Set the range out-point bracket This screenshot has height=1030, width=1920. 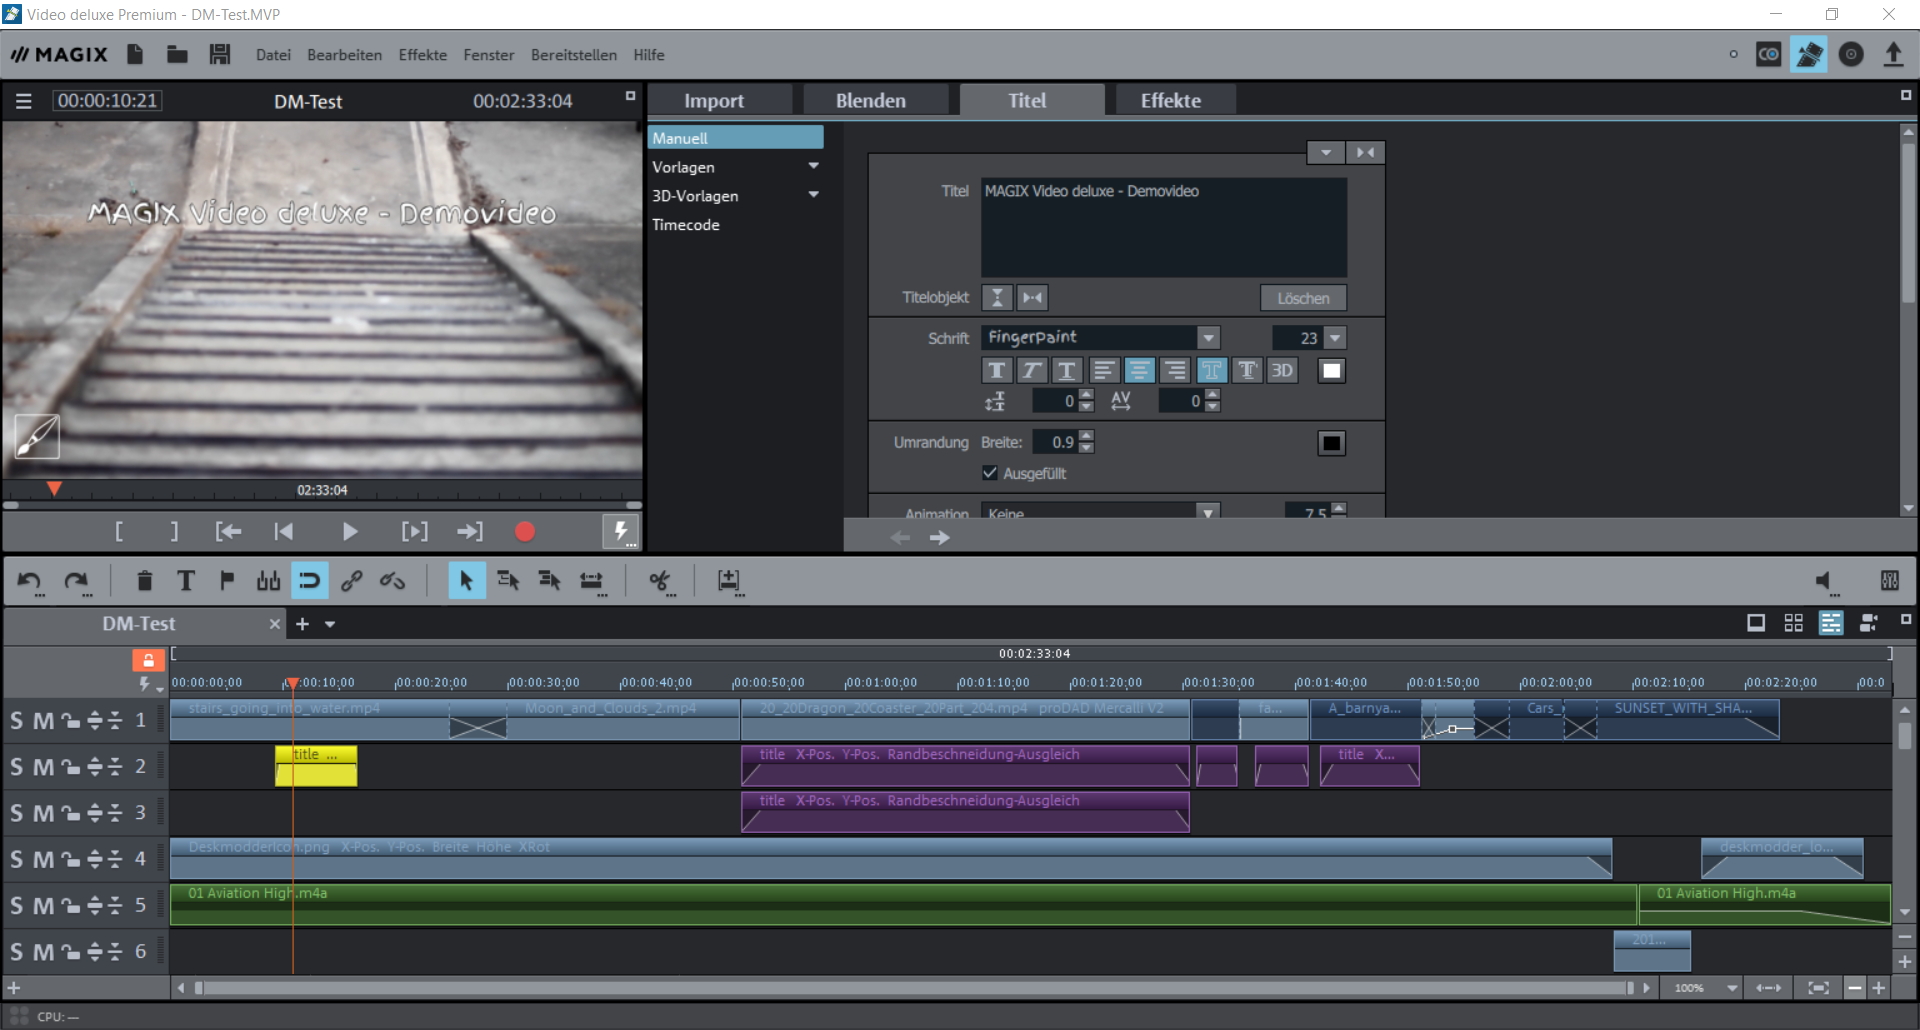coord(174,532)
